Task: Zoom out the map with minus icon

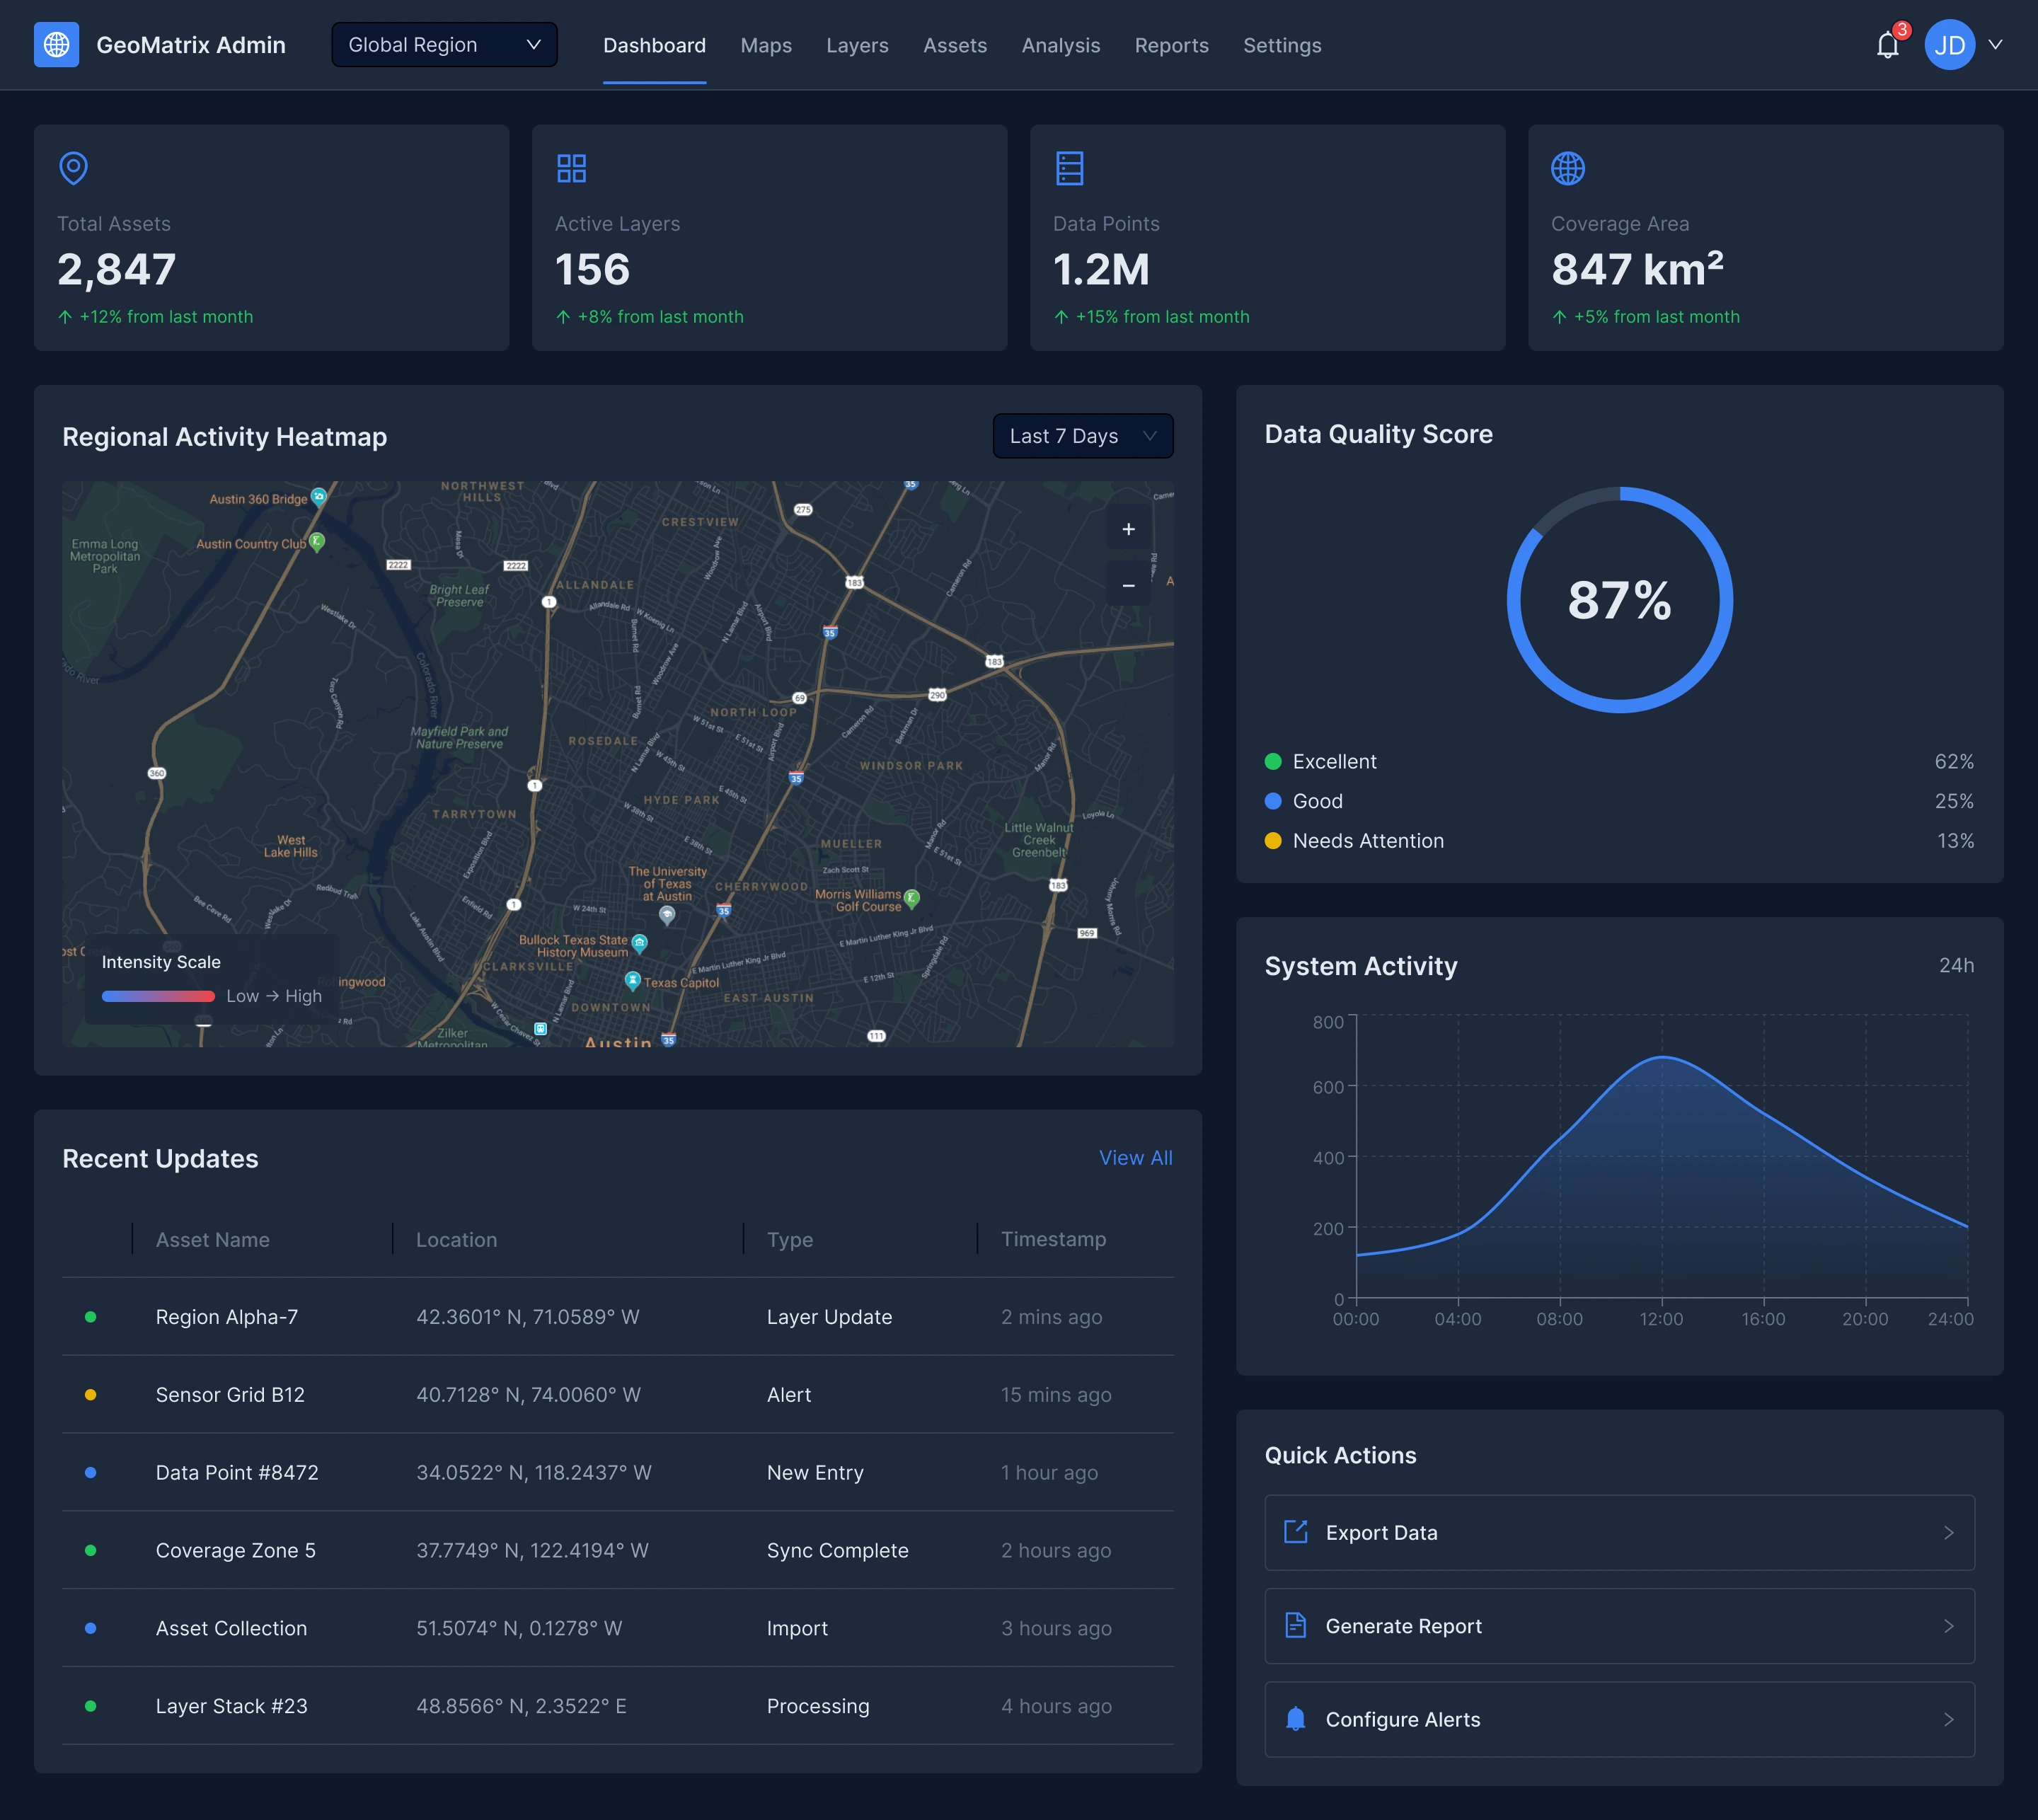Action: coord(1128,585)
